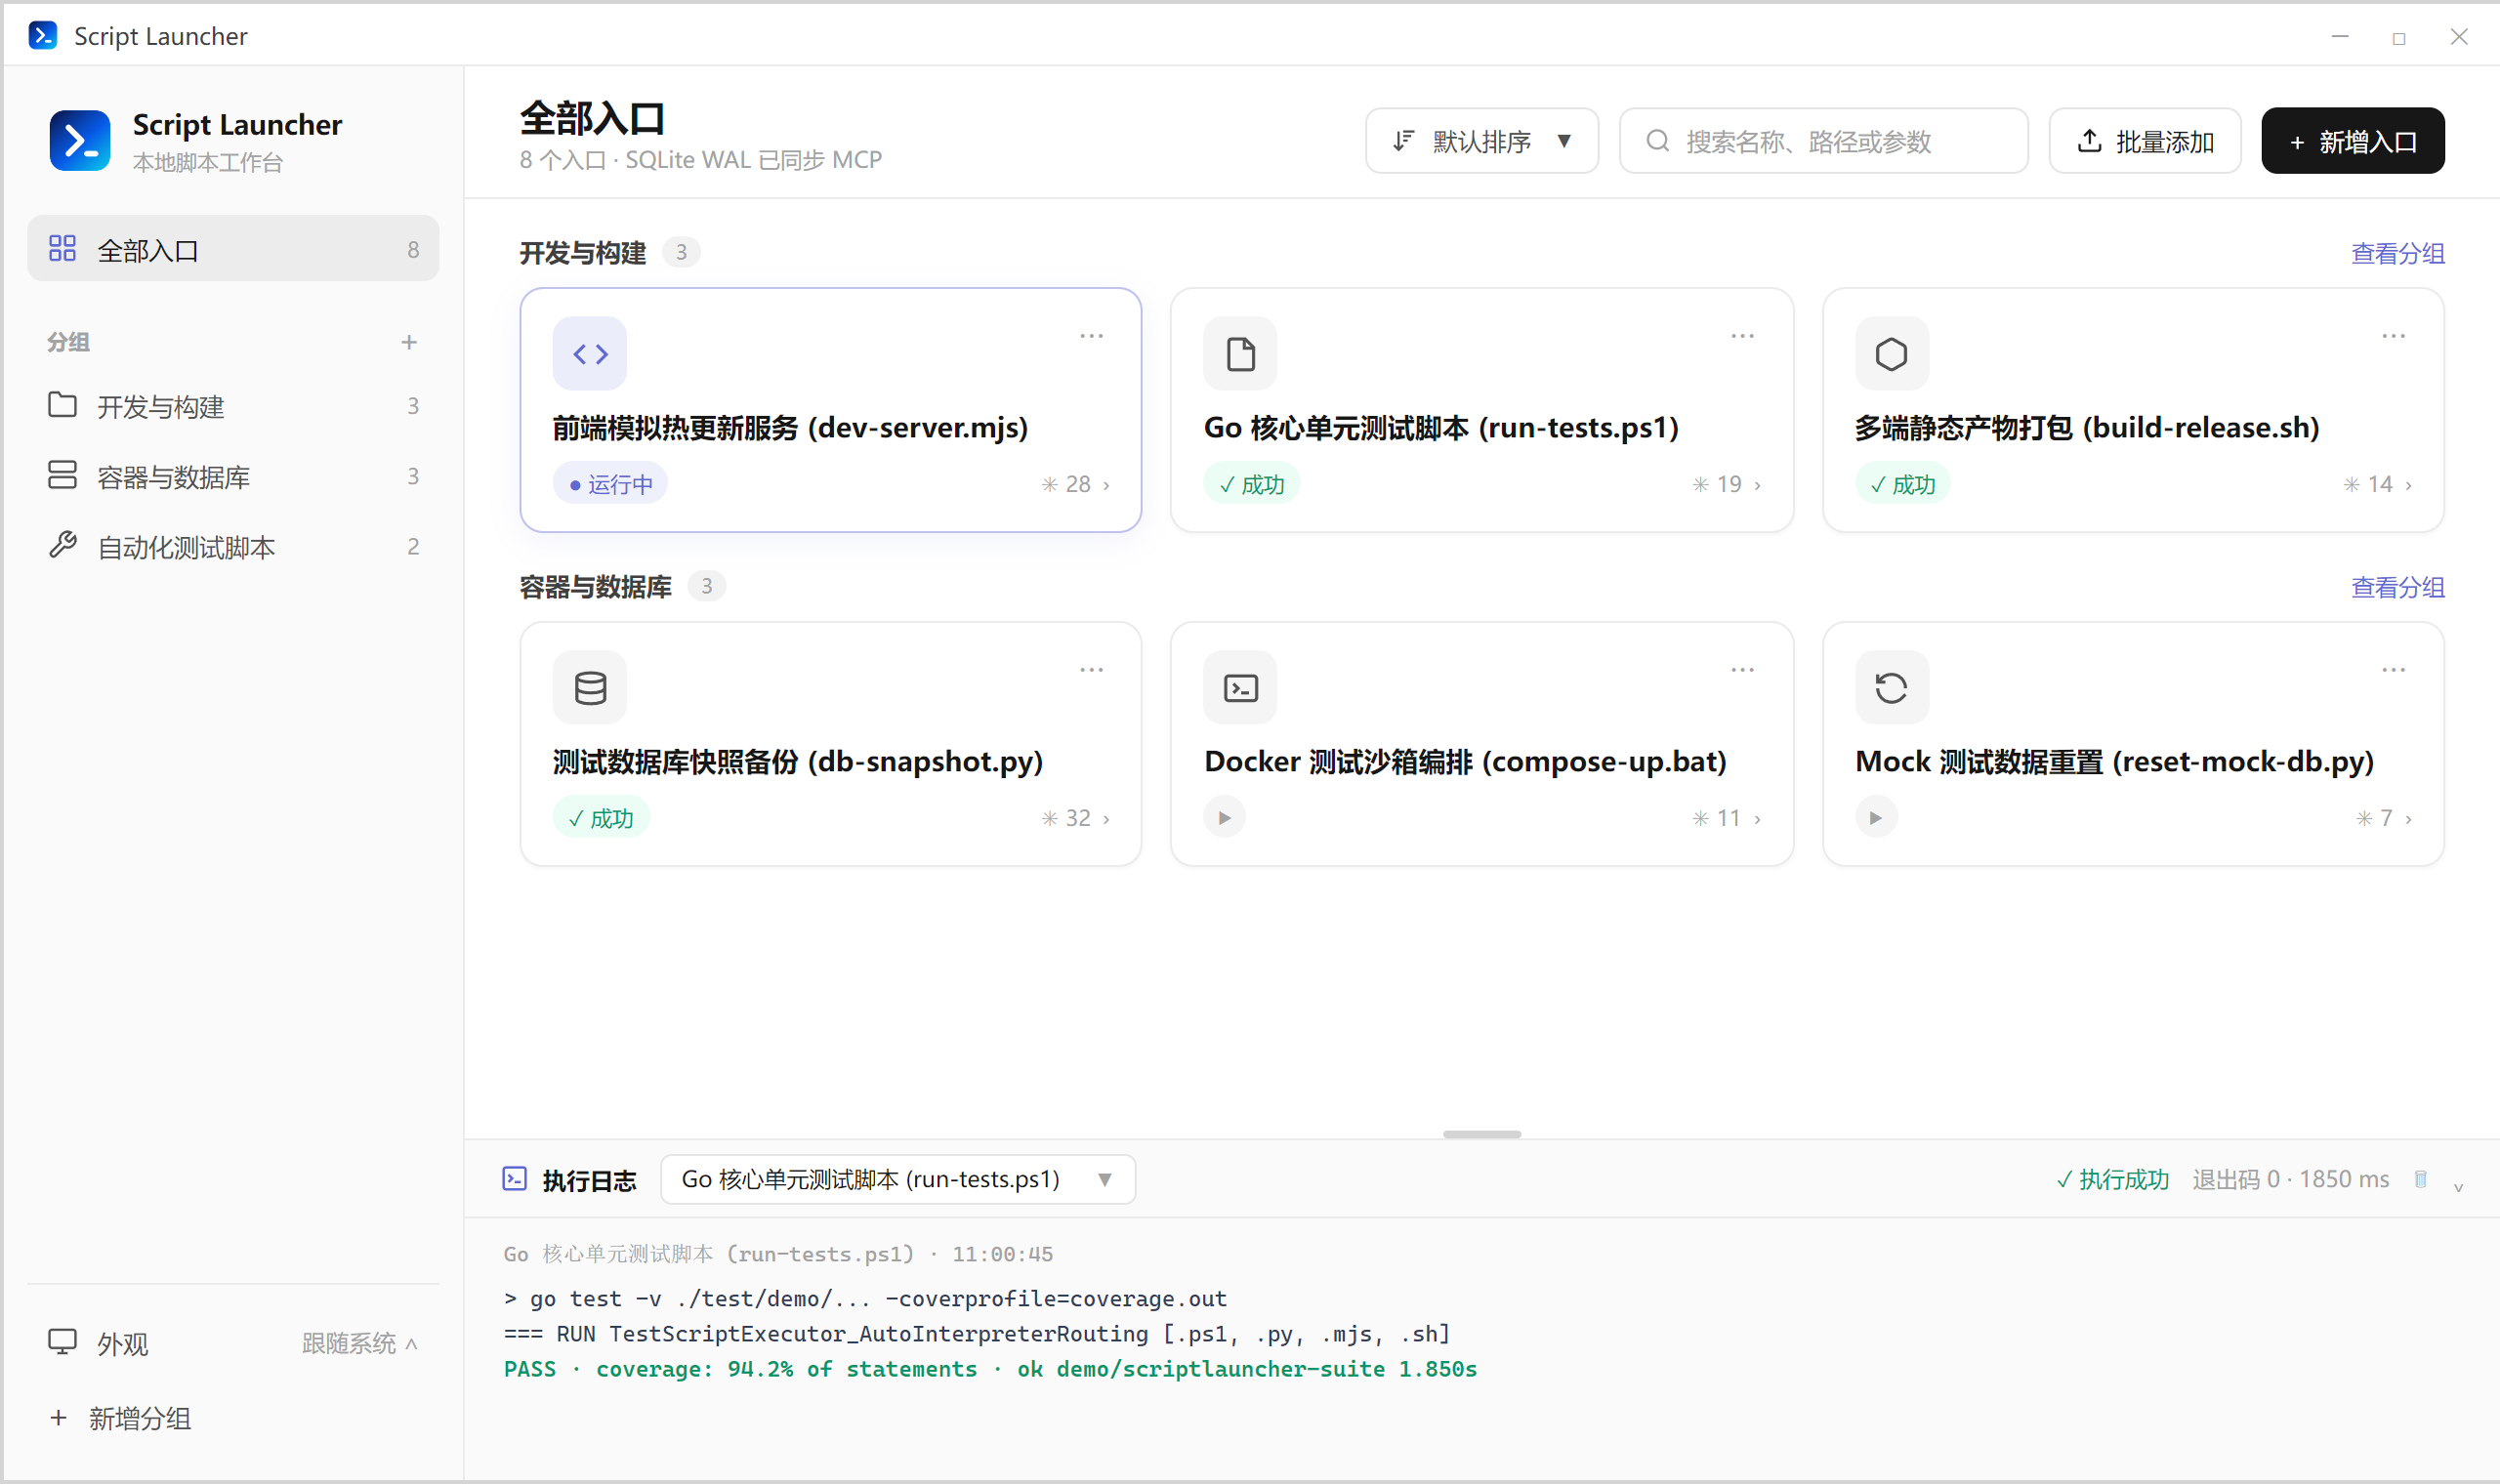
Task: Select 全部入口 in the sidebar
Action: coord(233,249)
